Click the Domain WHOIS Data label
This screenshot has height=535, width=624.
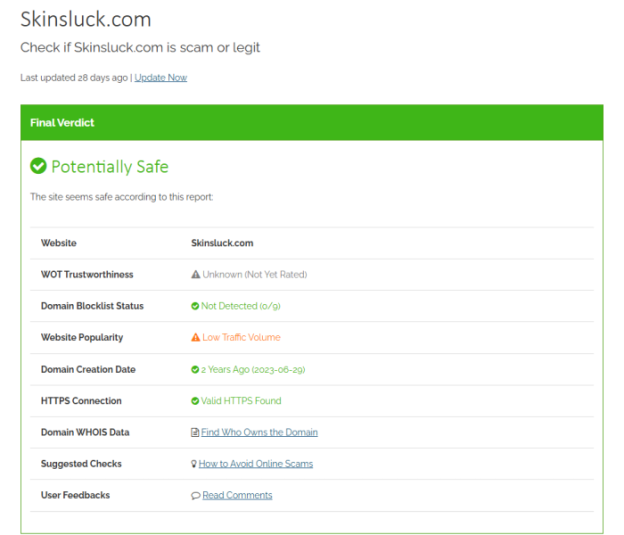(x=85, y=432)
